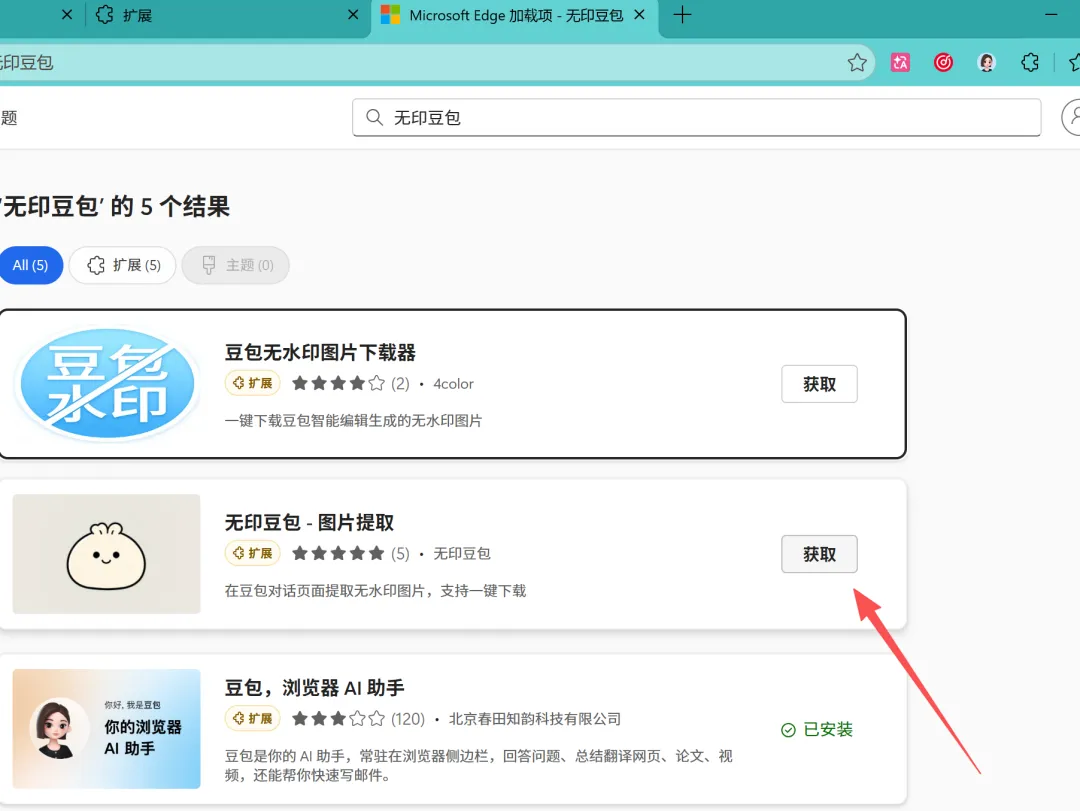Get the 豆包无水印图片下载器 extension
The image size is (1080, 811).
click(x=819, y=384)
